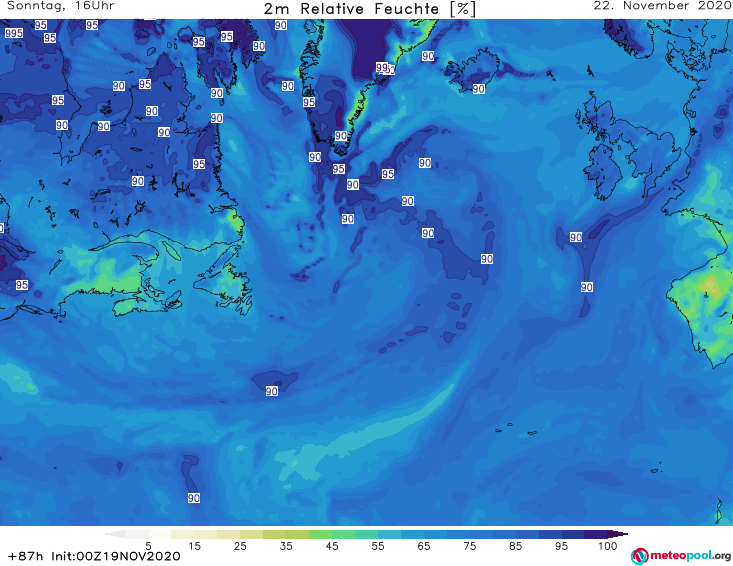The image size is (733, 566).
Task: Select the 'Sonntag, 16Uhr' time label
Action: point(60,6)
